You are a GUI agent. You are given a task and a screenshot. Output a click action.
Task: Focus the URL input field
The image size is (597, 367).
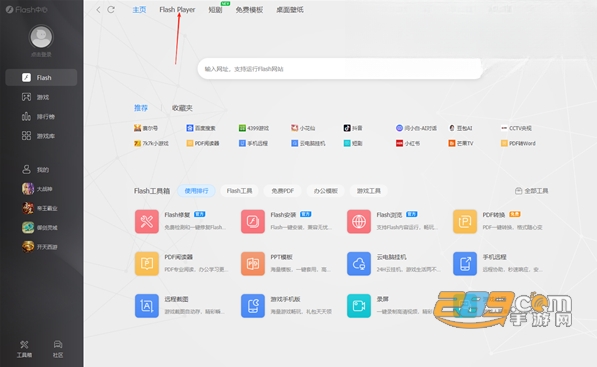coord(340,69)
